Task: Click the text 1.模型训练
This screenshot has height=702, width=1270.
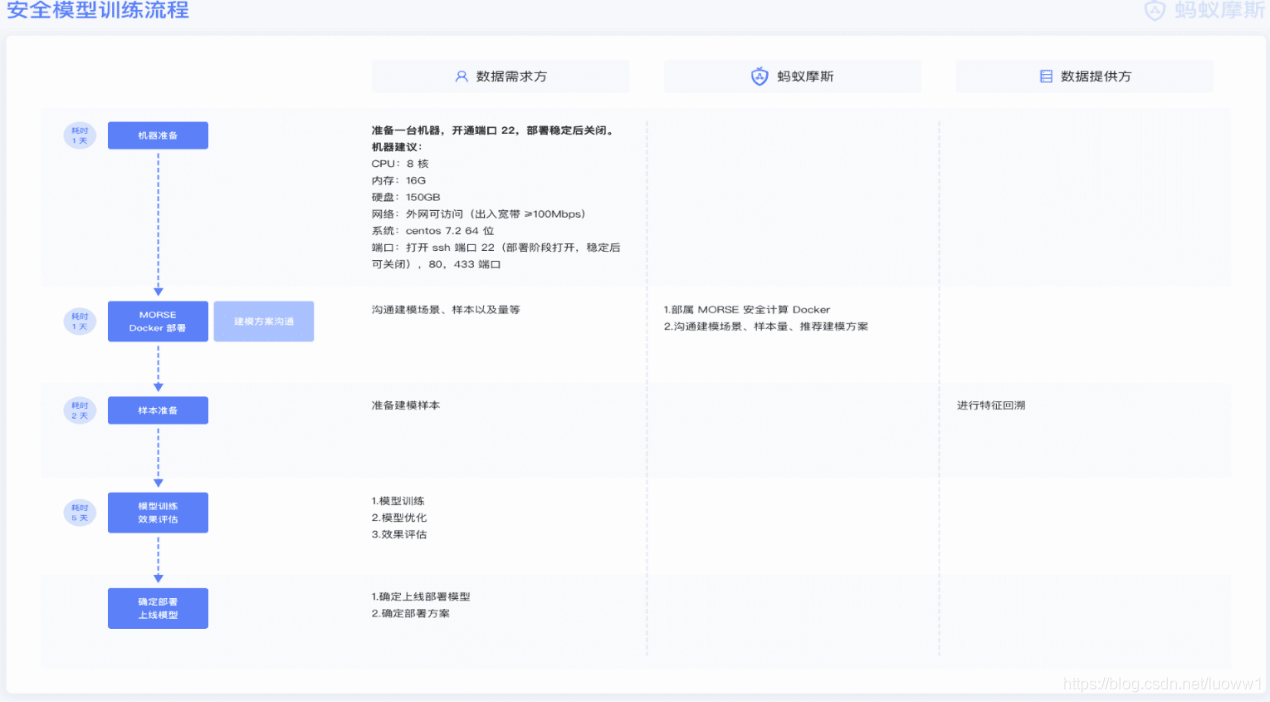Action: pyautogui.click(x=399, y=501)
